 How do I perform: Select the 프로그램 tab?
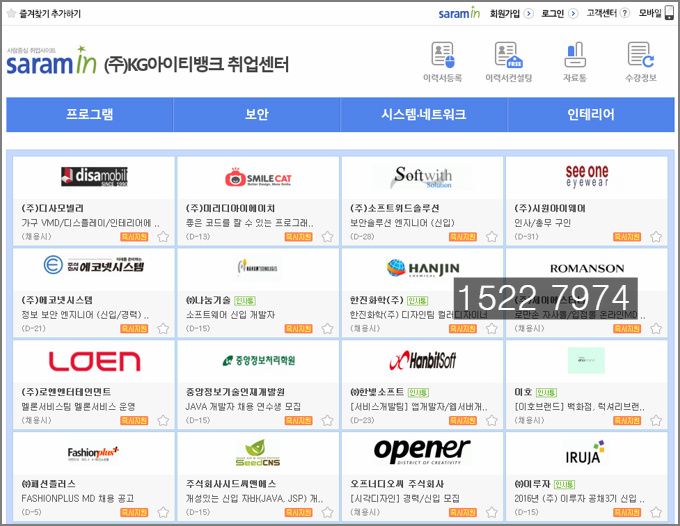[x=90, y=114]
